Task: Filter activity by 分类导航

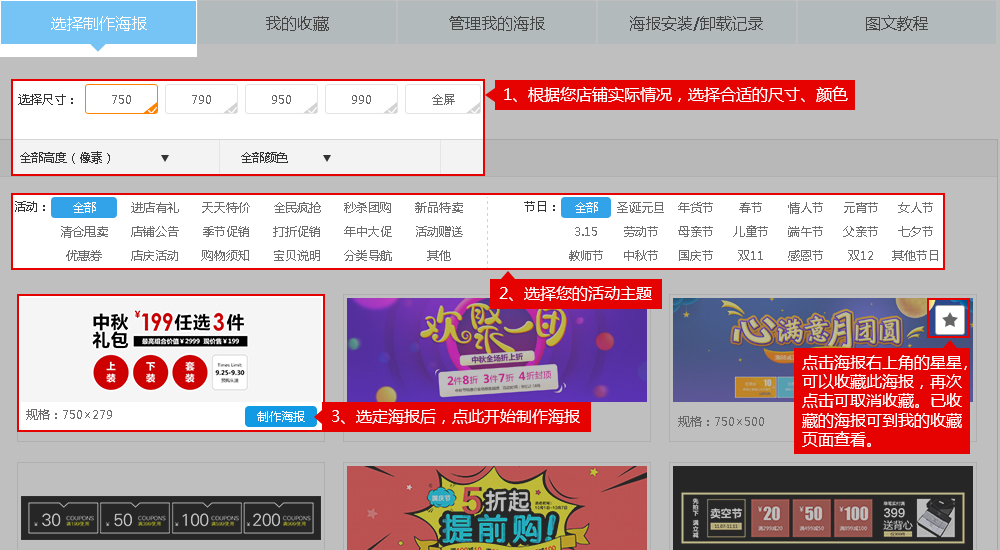Action: (367, 256)
